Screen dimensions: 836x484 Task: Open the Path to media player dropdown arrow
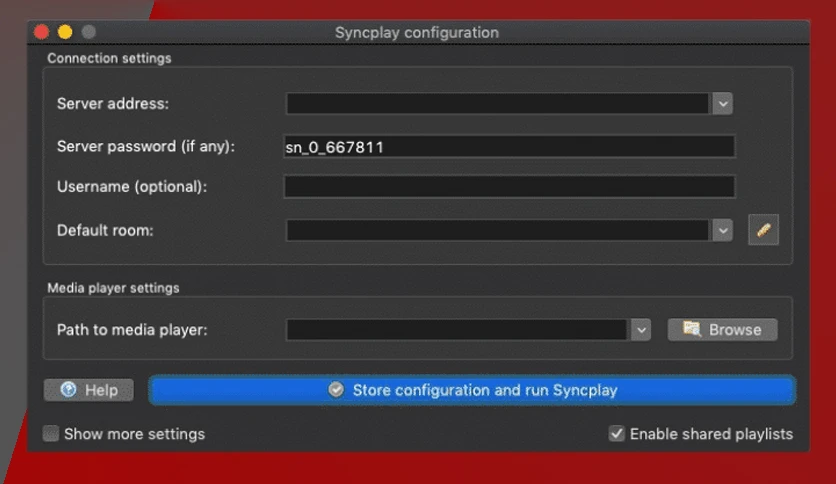click(641, 330)
